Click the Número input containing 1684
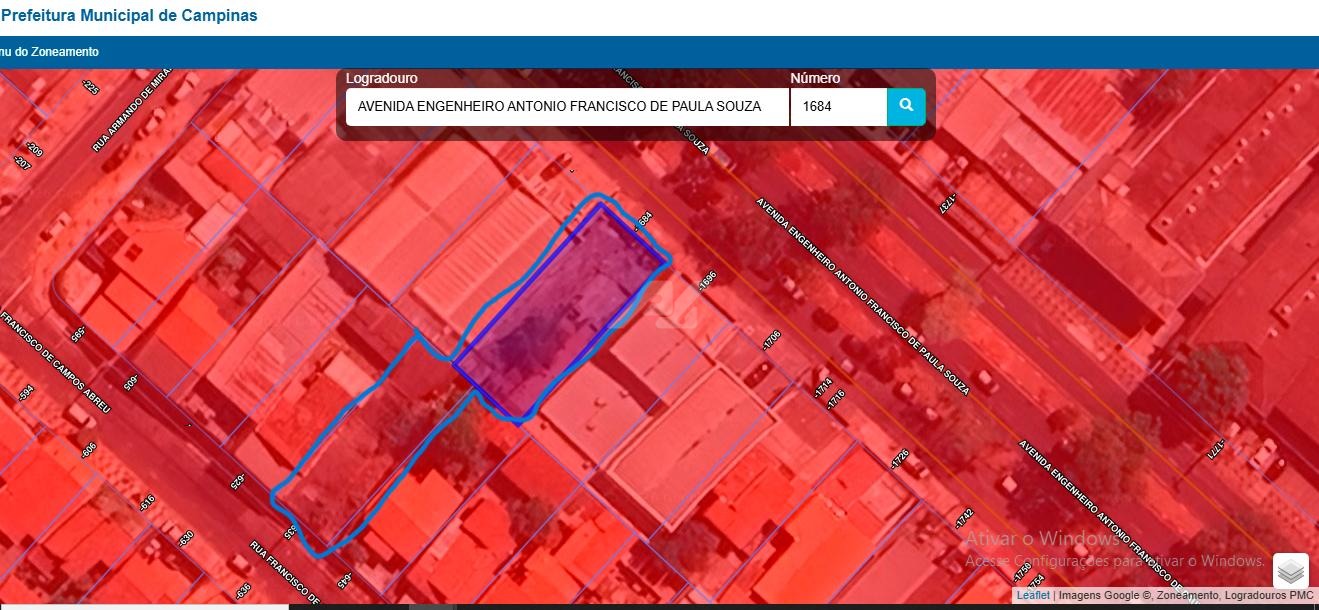Viewport: 1319px width, 610px height. tap(837, 107)
